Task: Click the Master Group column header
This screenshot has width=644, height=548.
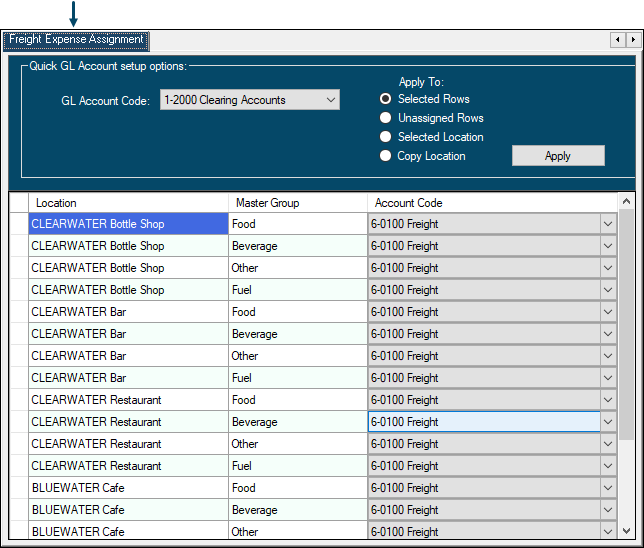Action: point(297,203)
